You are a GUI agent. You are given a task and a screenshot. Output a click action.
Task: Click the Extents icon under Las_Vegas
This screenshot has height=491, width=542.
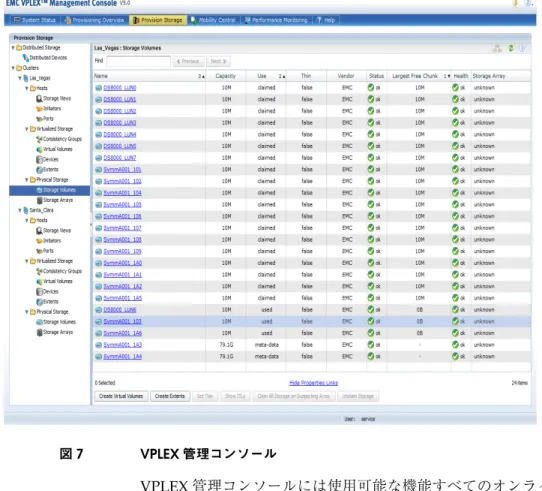point(39,170)
